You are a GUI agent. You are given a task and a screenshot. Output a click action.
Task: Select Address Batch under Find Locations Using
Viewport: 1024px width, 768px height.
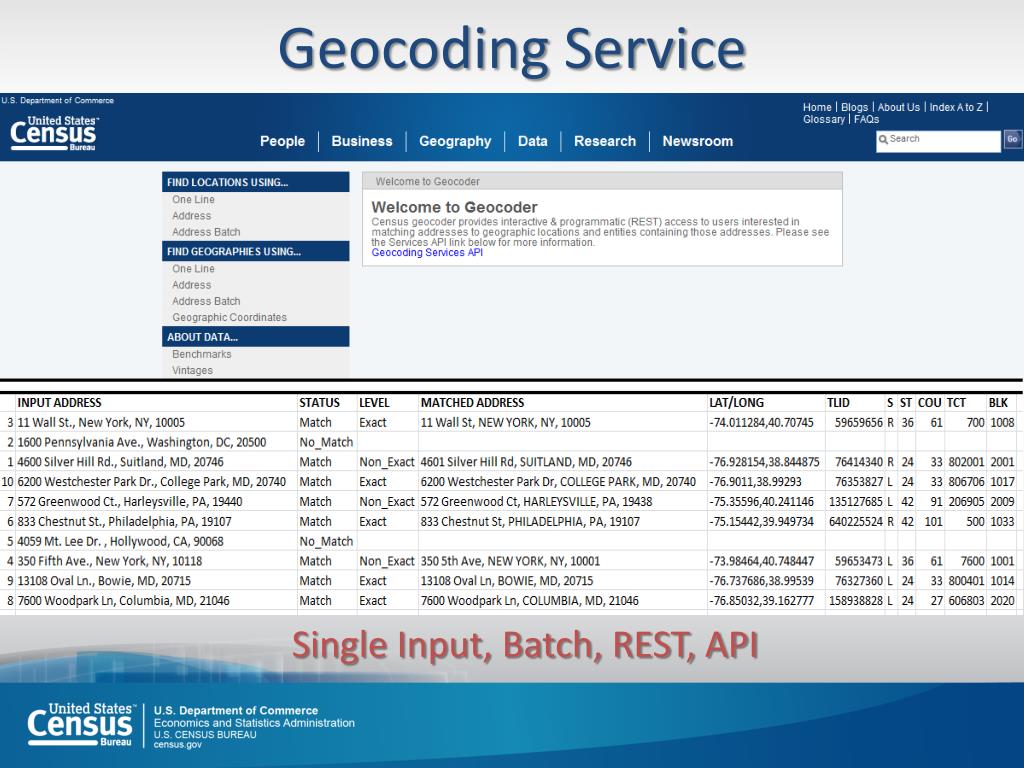coord(206,232)
